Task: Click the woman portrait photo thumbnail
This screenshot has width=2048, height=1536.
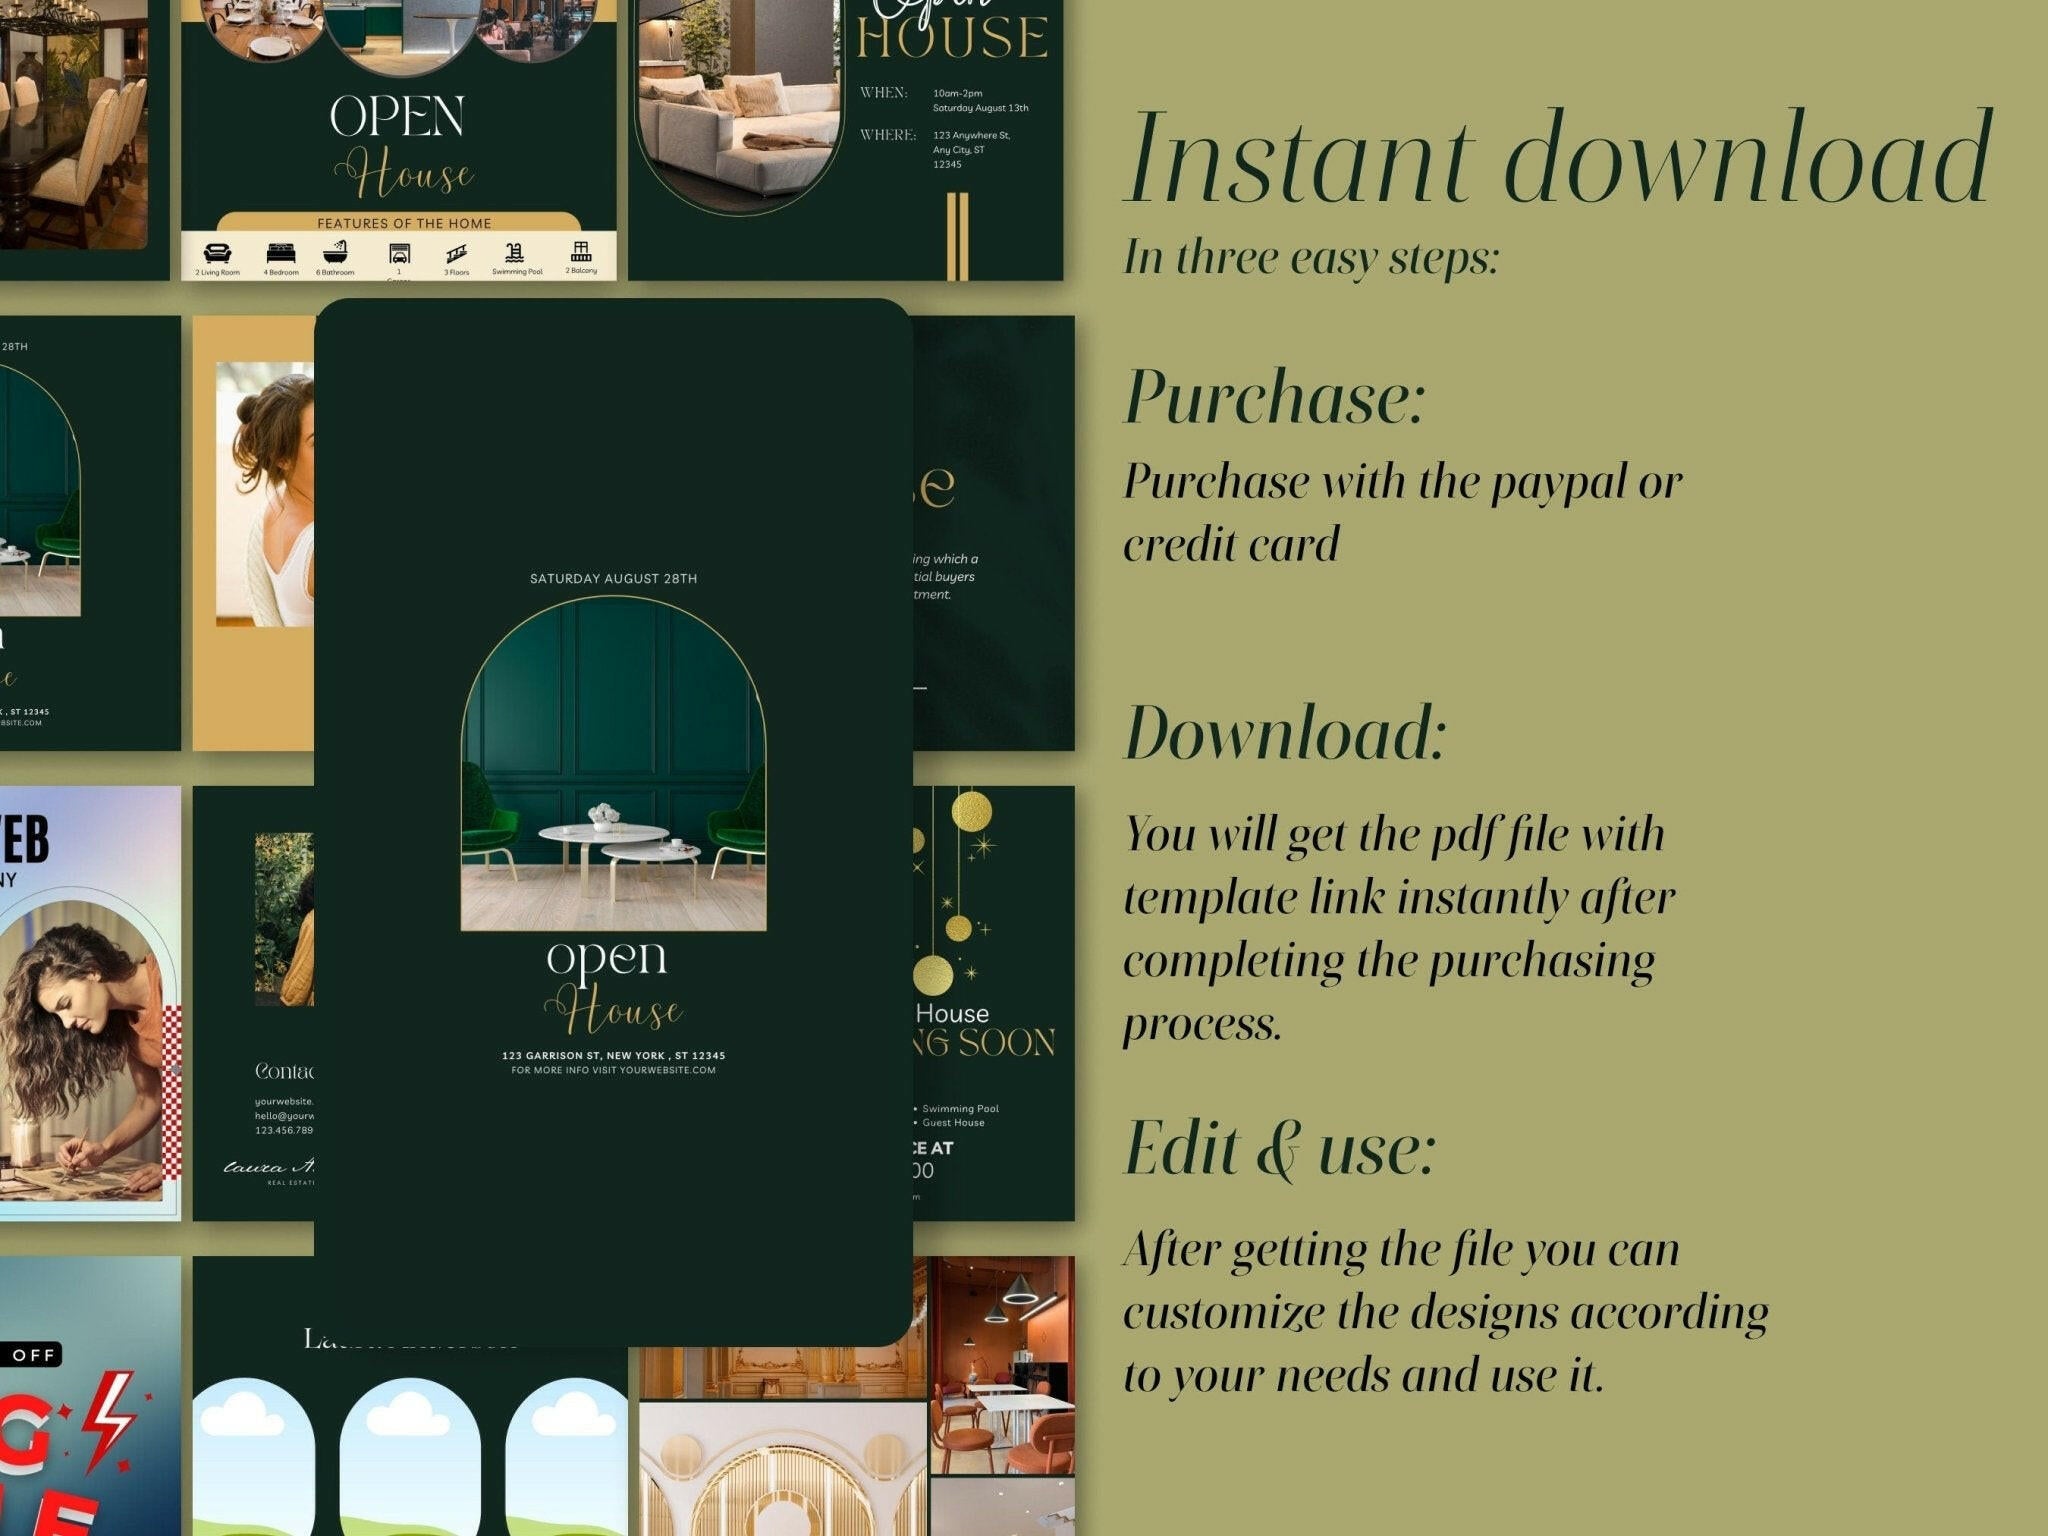Action: point(266,482)
